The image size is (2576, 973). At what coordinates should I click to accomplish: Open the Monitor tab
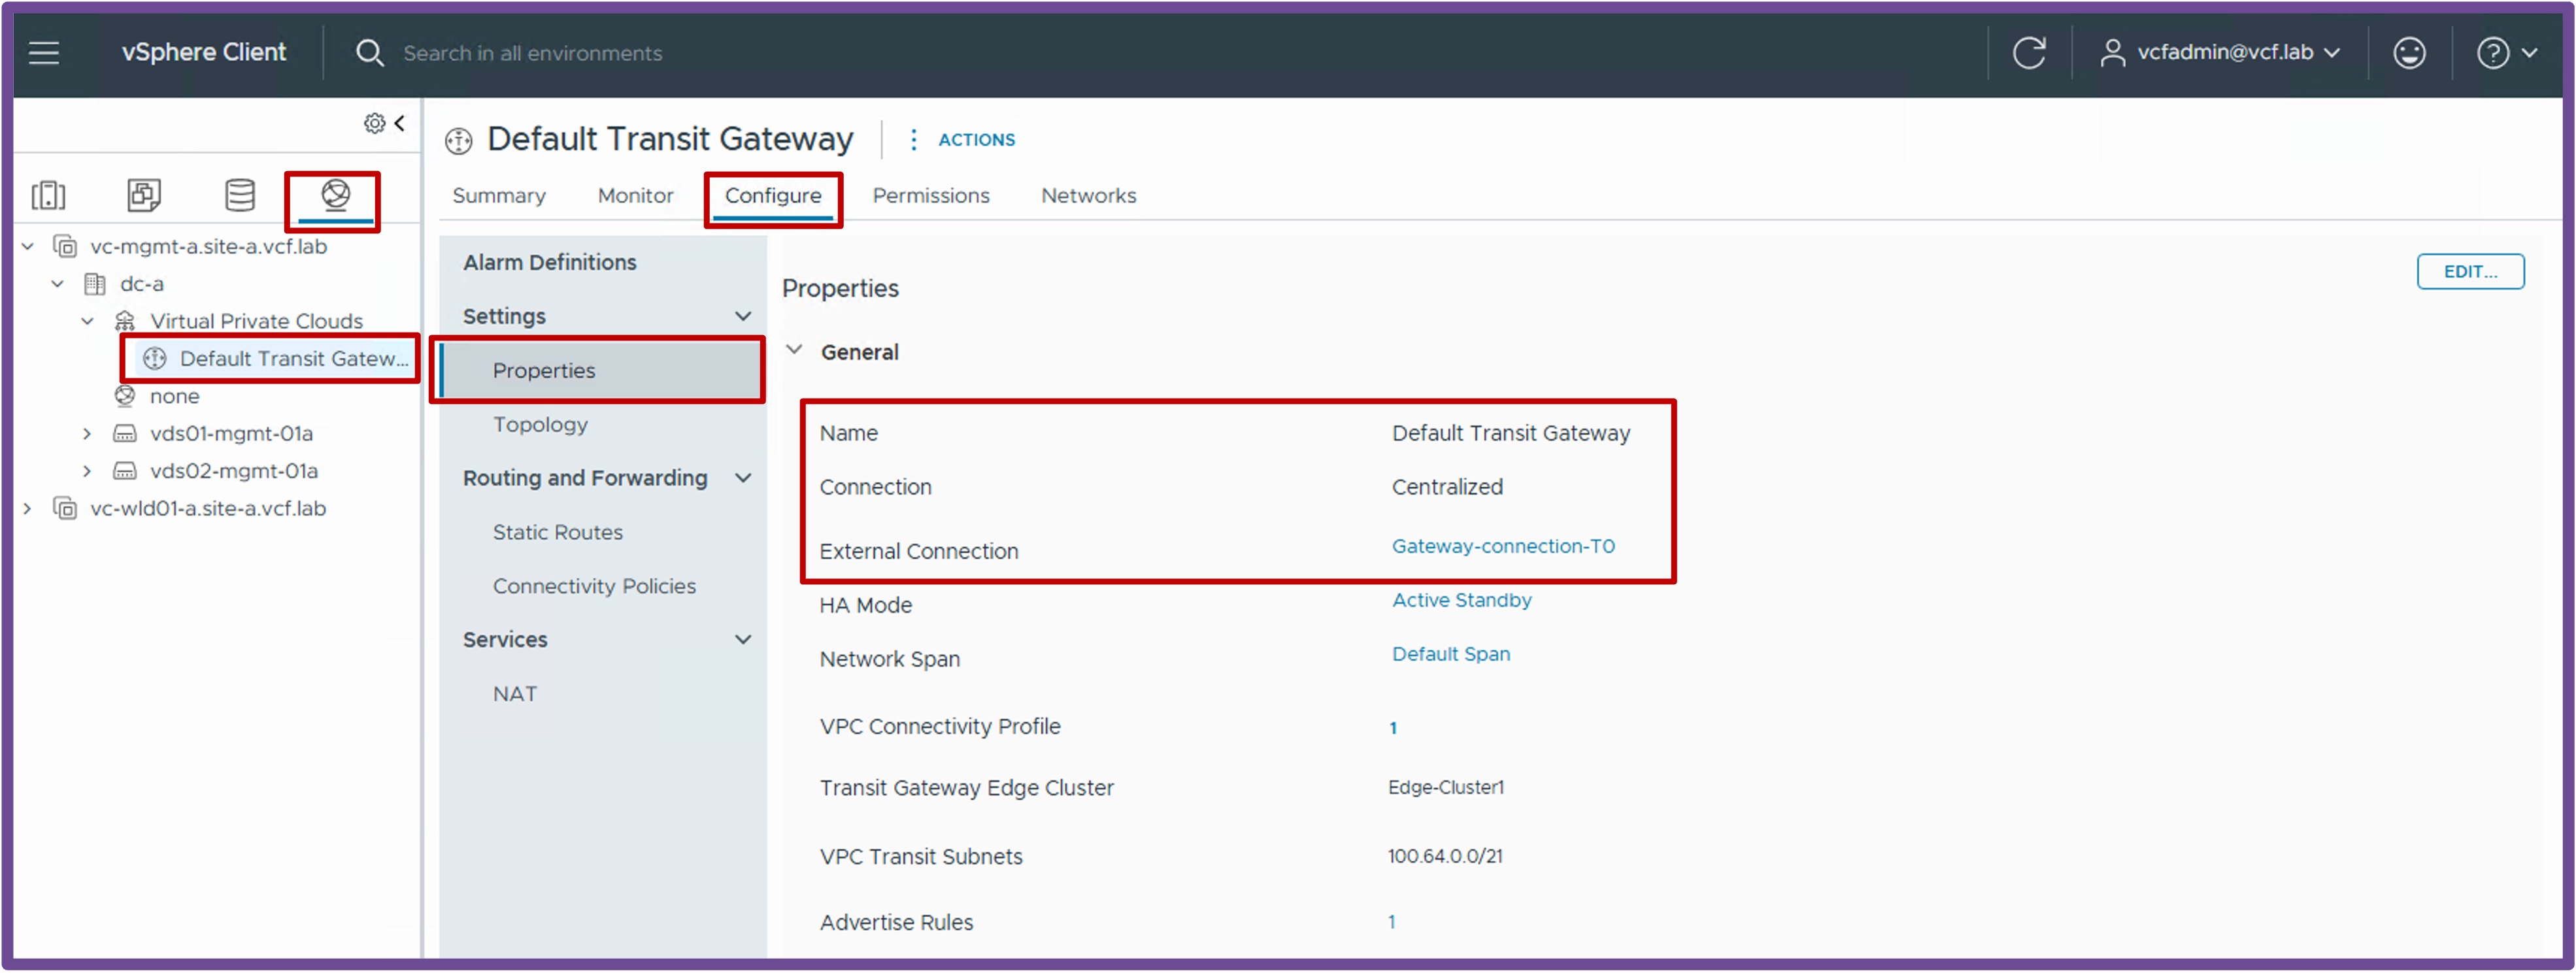[x=635, y=196]
